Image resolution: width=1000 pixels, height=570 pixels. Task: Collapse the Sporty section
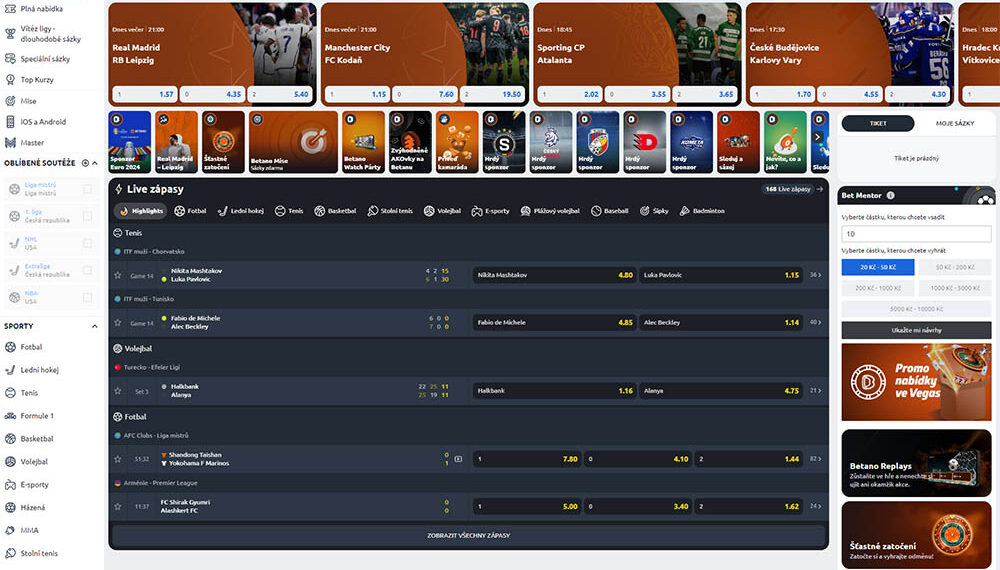tap(94, 326)
